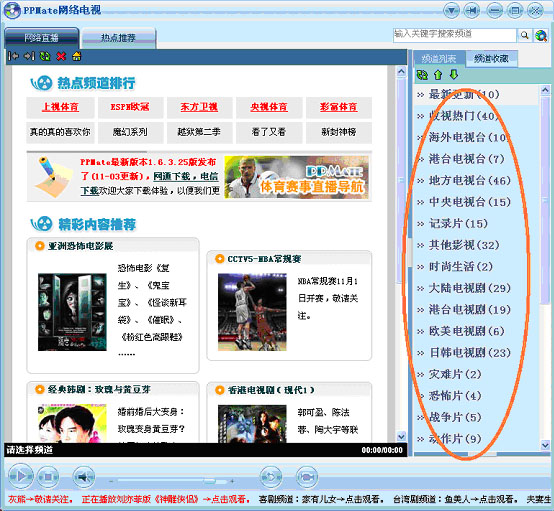Stop playback with the stop button

pyautogui.click(x=48, y=477)
